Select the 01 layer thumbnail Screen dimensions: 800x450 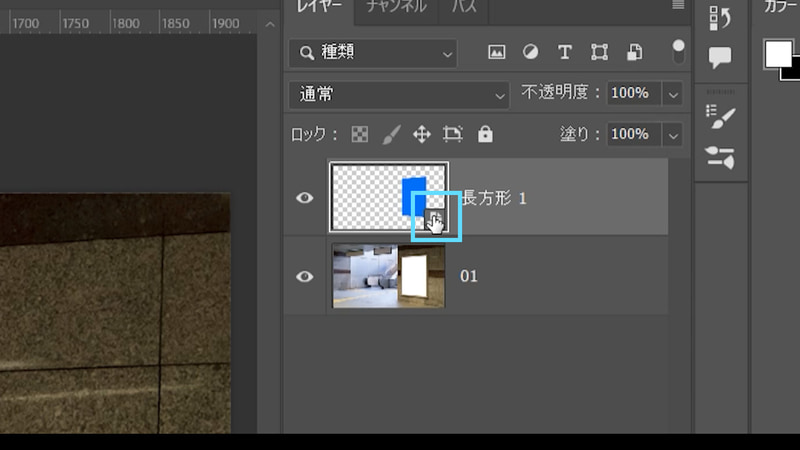pos(389,276)
